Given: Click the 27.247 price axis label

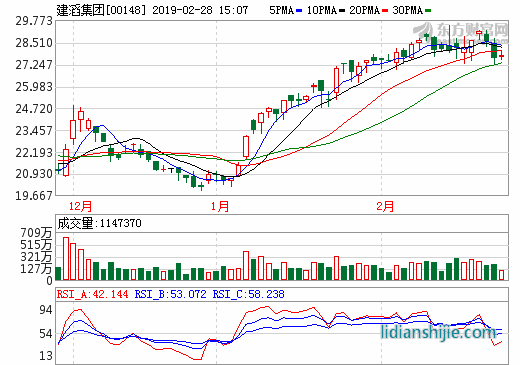Looking at the screenshot, I should click(x=34, y=65).
